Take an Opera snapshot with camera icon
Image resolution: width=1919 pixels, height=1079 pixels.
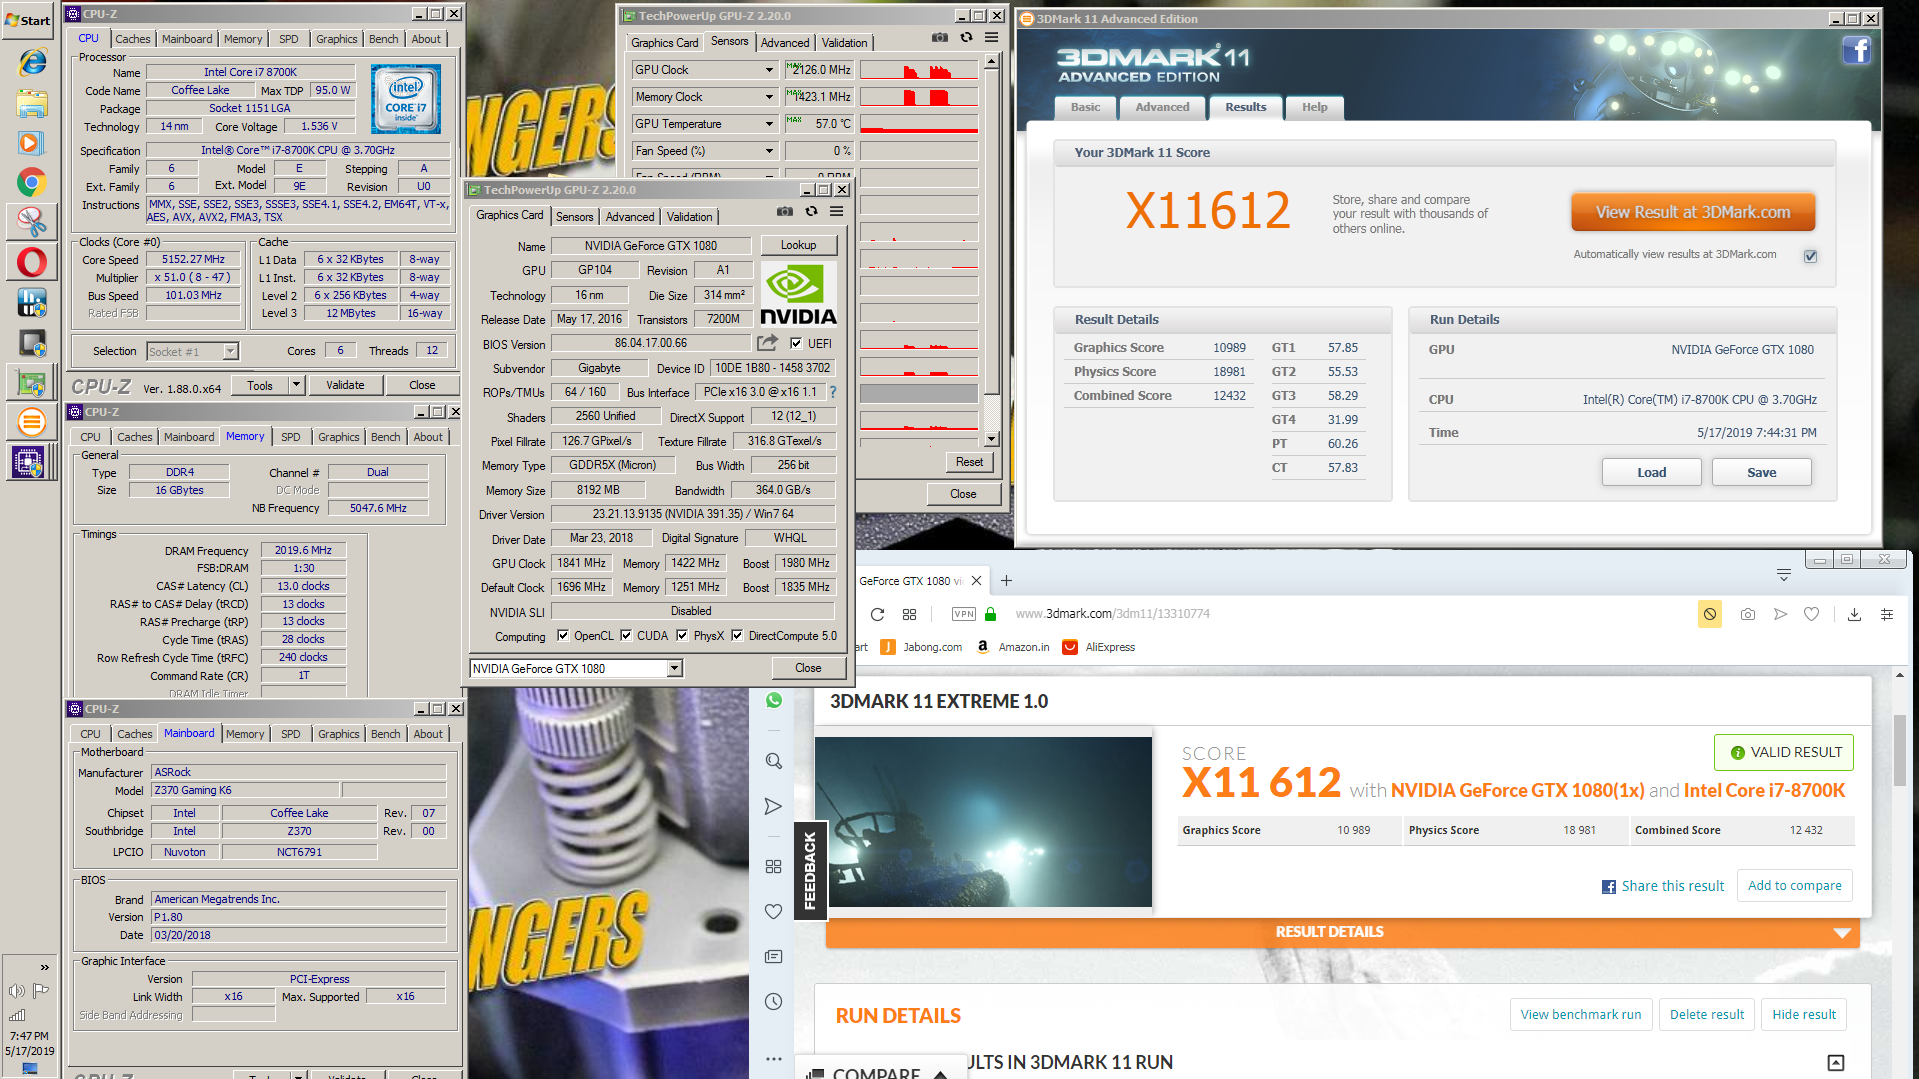(1747, 614)
